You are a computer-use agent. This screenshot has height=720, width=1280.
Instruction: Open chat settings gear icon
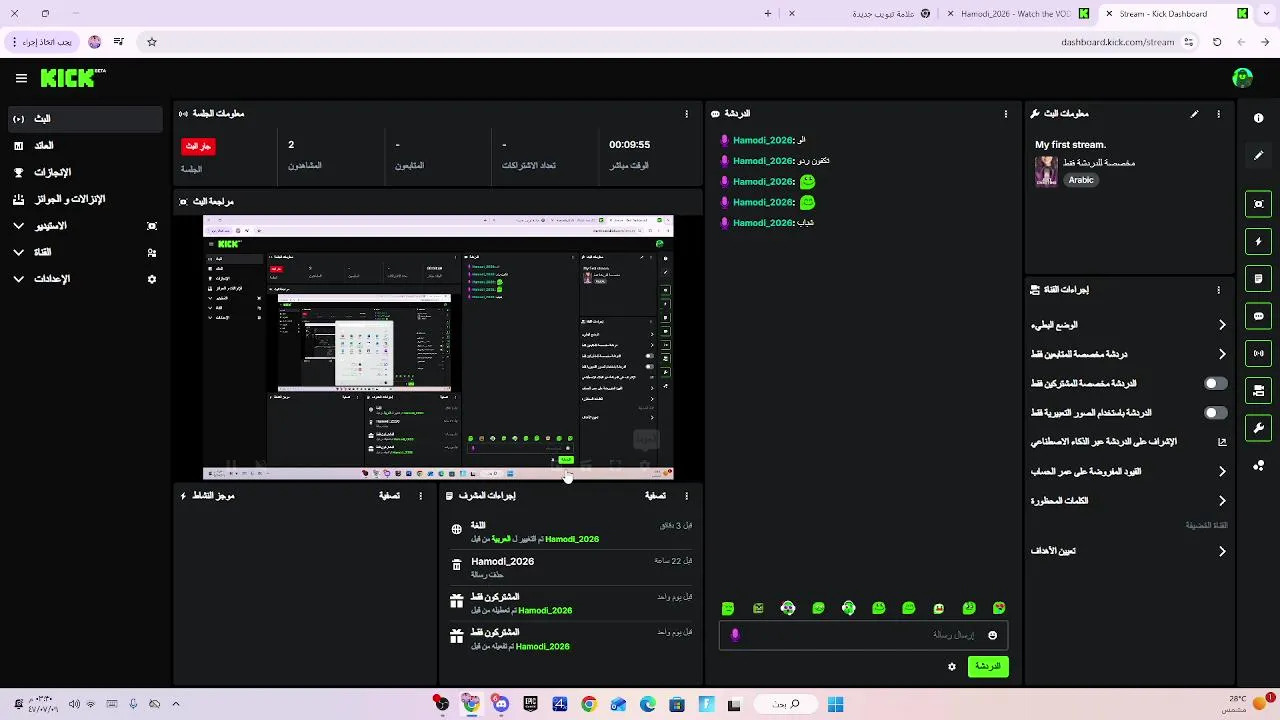point(951,666)
